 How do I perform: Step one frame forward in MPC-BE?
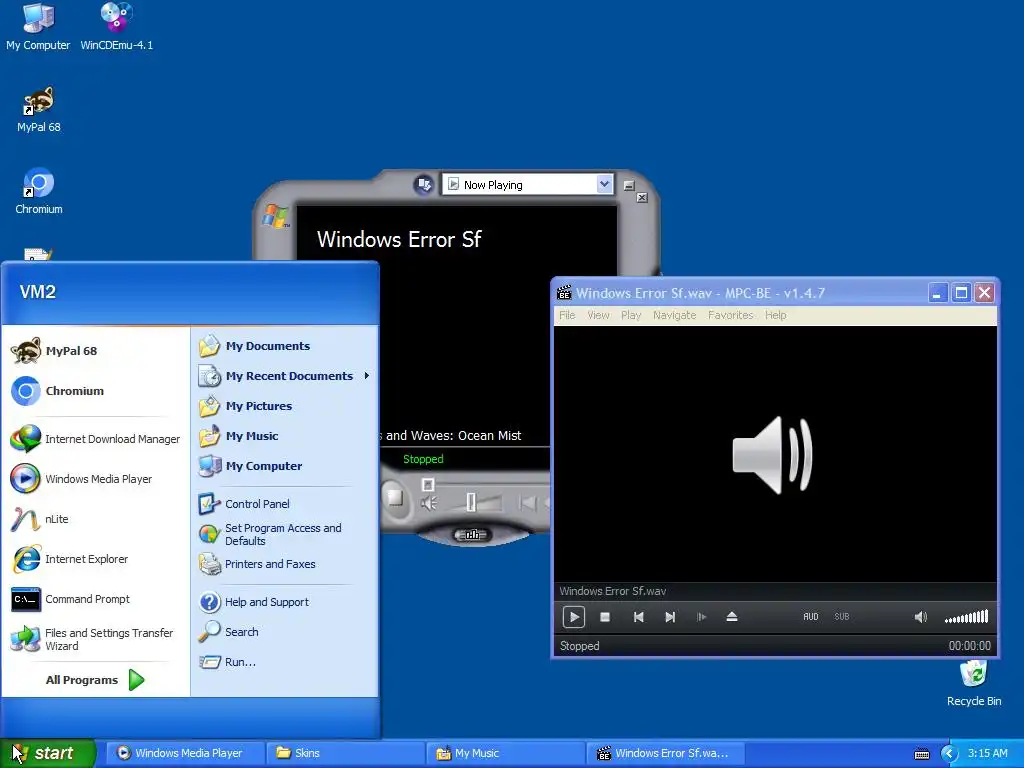click(701, 616)
